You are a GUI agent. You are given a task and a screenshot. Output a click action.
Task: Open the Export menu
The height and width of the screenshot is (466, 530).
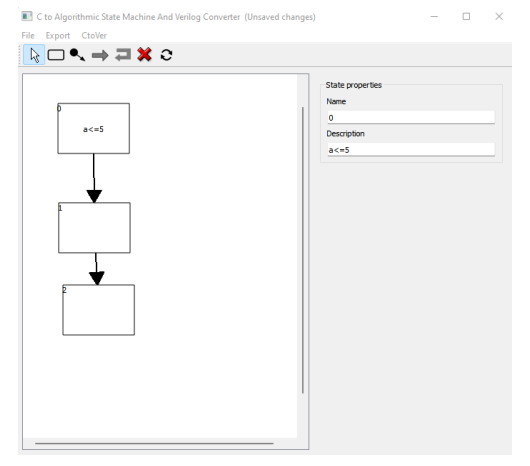click(x=58, y=35)
